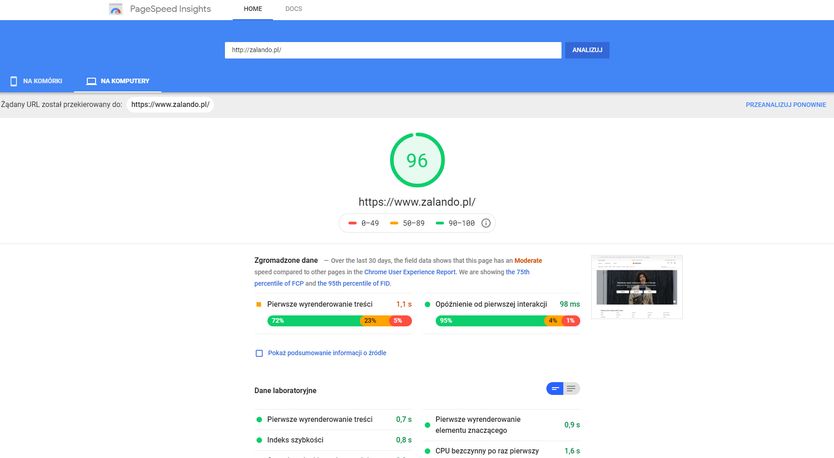The height and width of the screenshot is (458, 834).
Task: Click the laptop icon beside NA KOMPUTERY
Action: pyautogui.click(x=91, y=81)
